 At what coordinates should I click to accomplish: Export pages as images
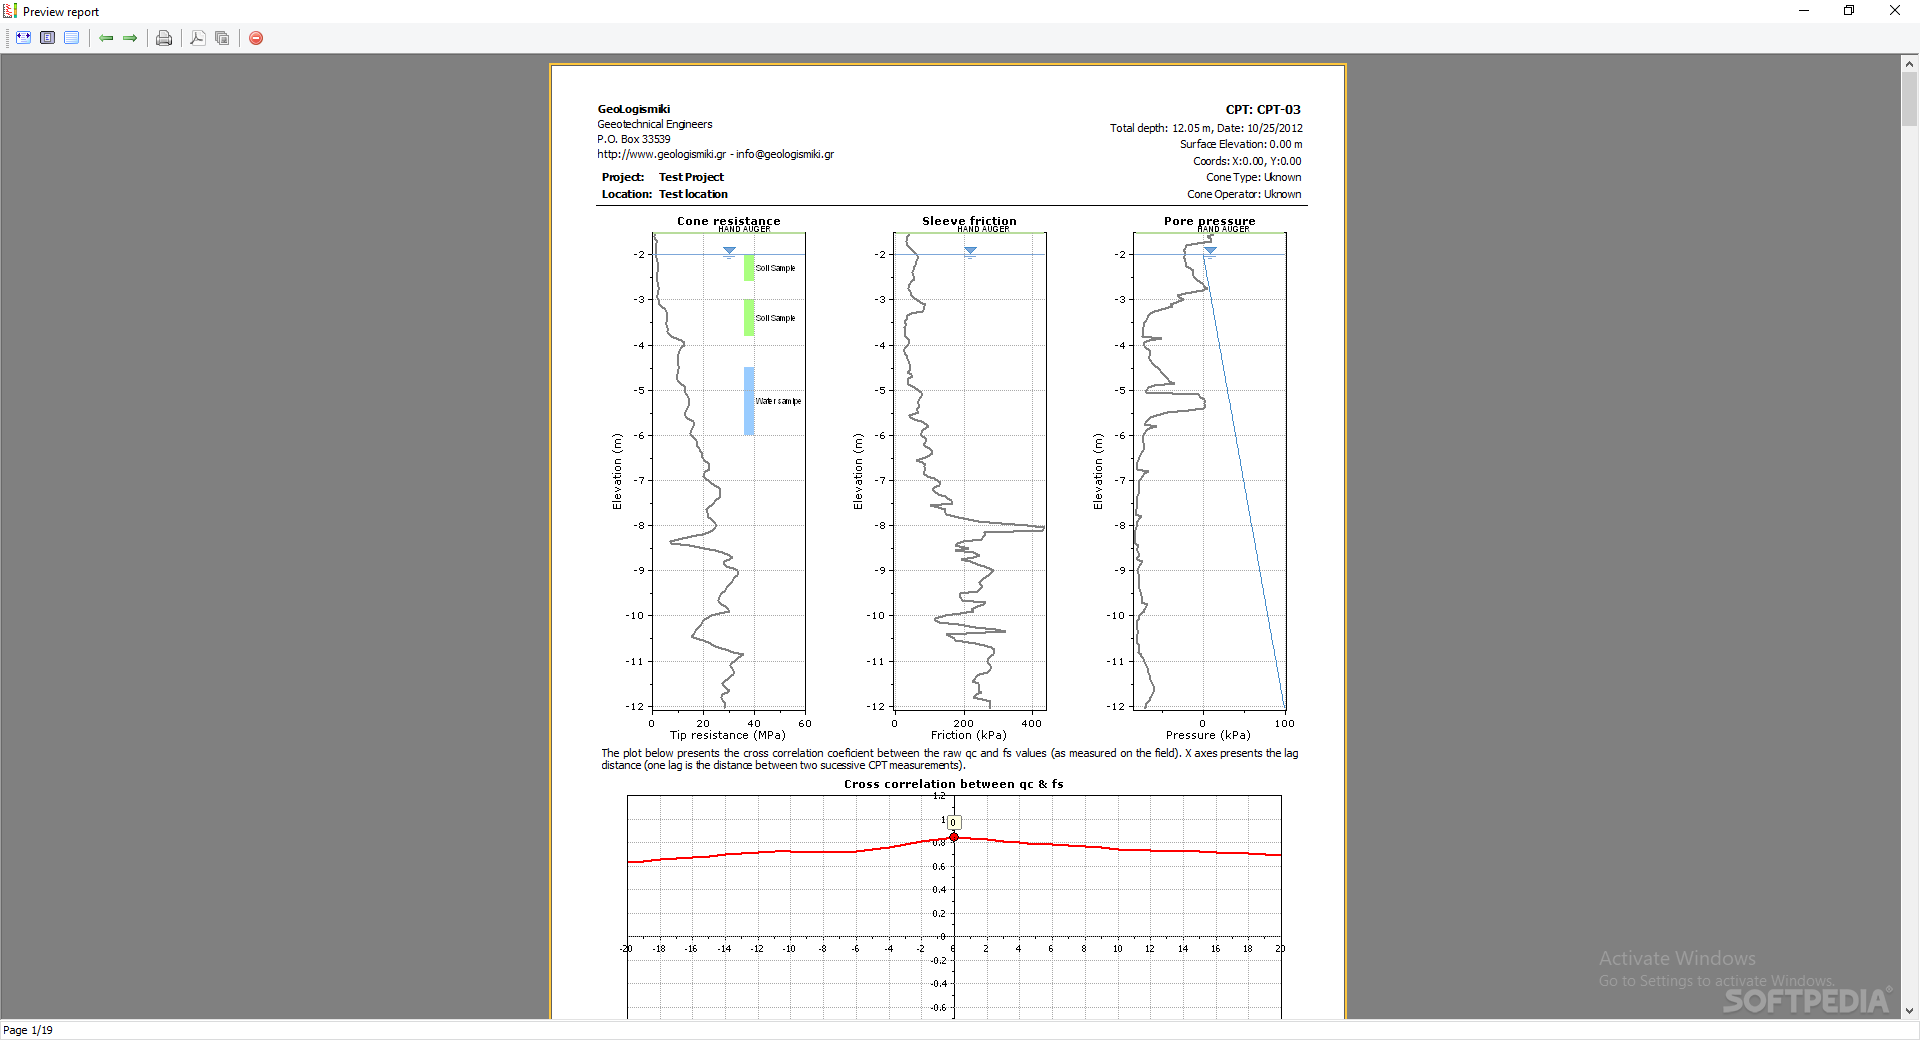222,38
